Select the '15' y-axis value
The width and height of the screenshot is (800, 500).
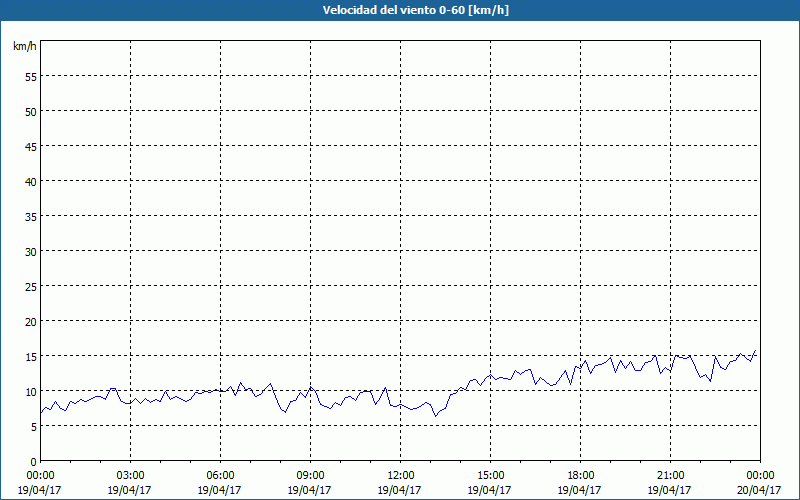click(31, 356)
